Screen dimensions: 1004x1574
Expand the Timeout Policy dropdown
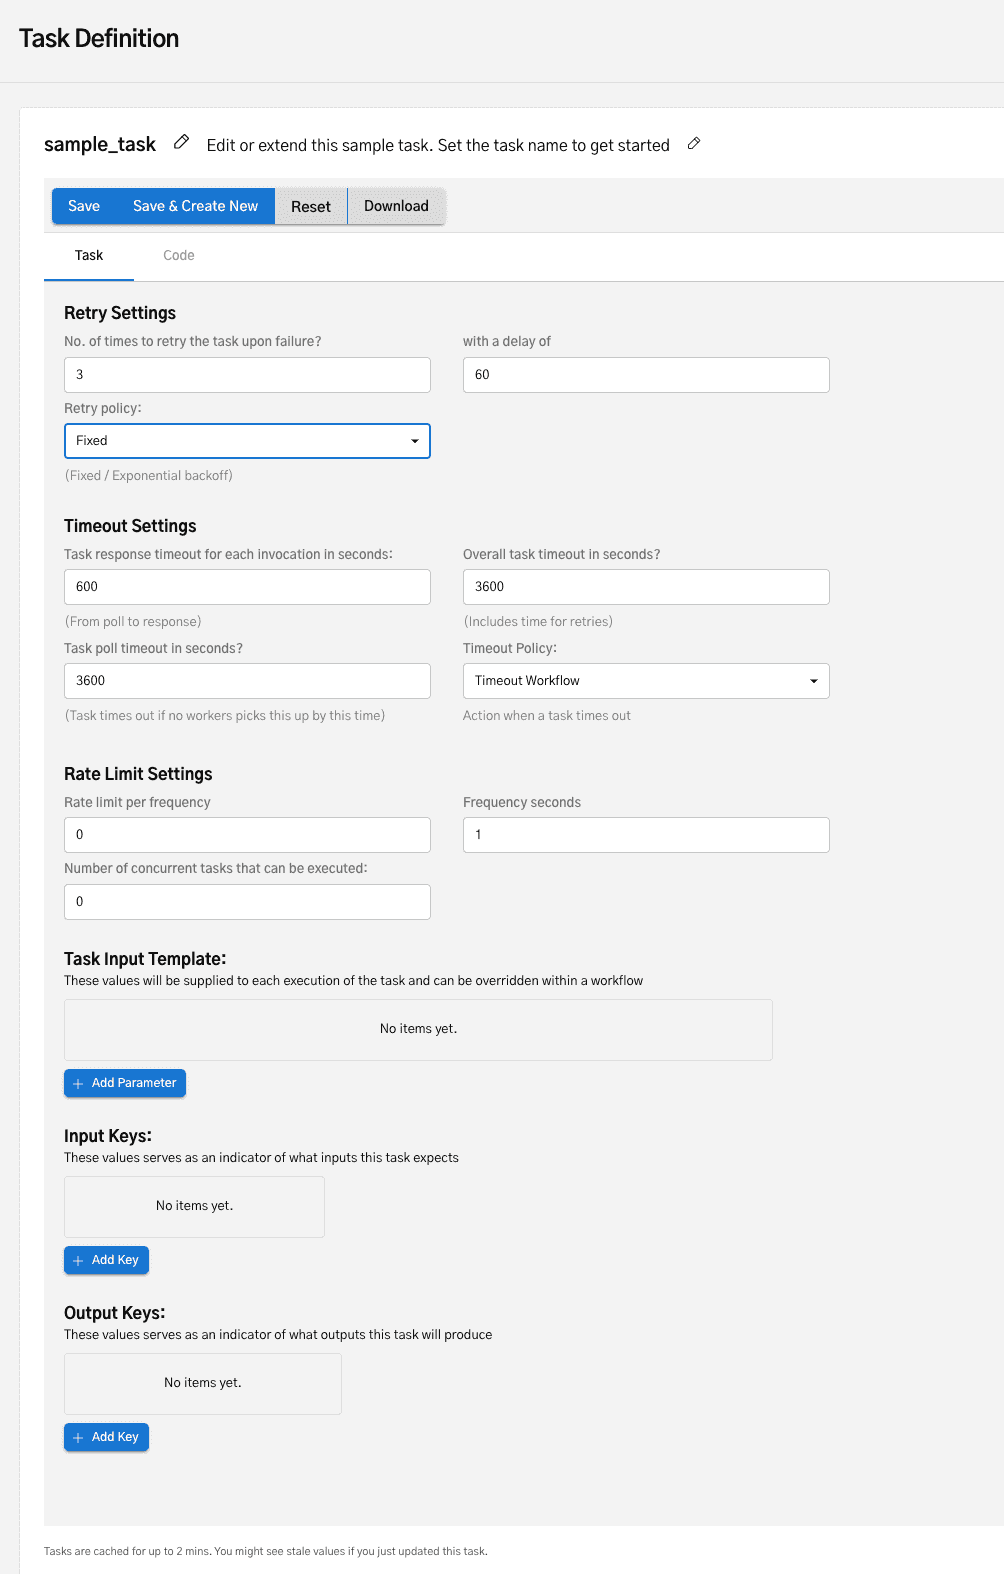(646, 681)
